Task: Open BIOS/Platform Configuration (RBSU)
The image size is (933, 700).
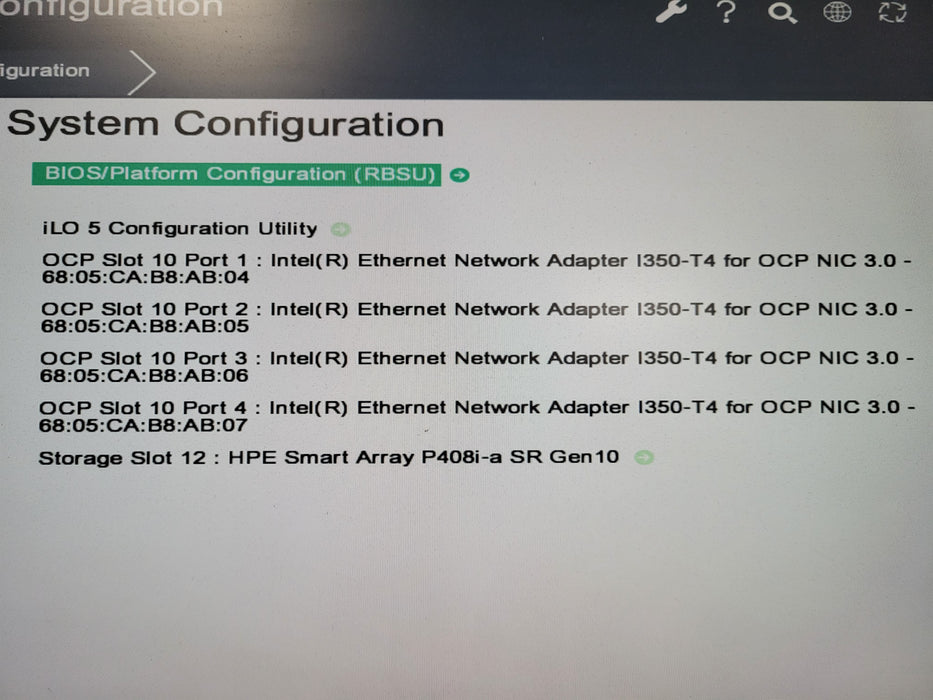Action: tap(236, 174)
